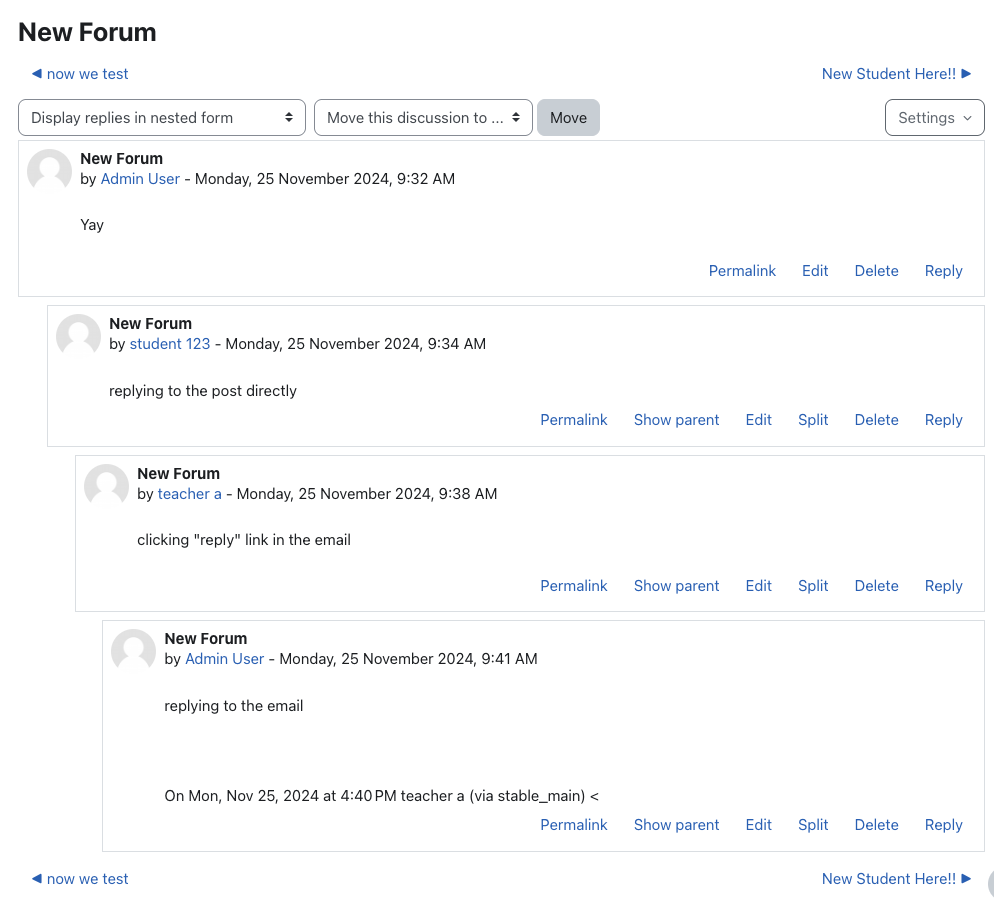This screenshot has height=898, width=994.
Task: Click the Move button
Action: point(568,118)
